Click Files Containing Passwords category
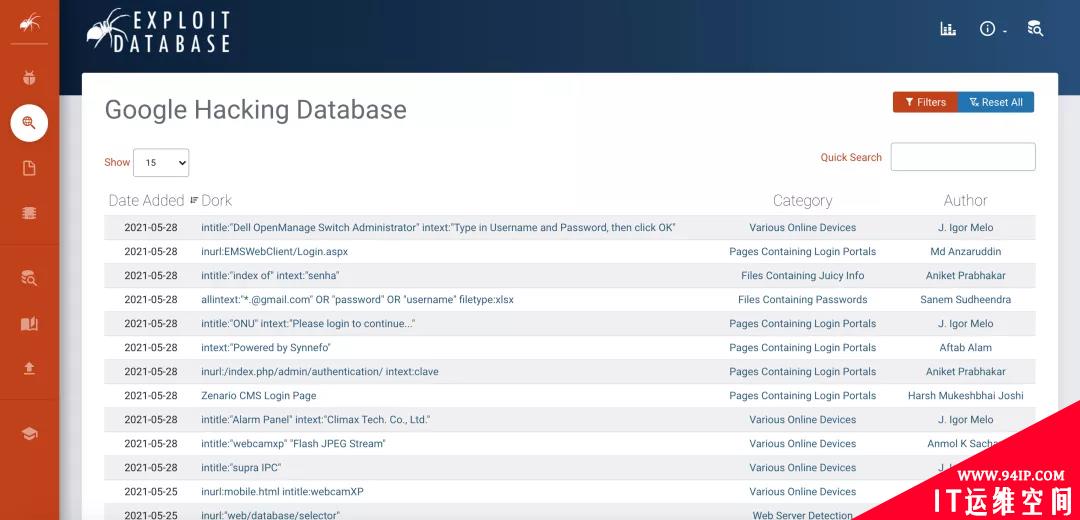1080x520 pixels. pyautogui.click(x=802, y=300)
